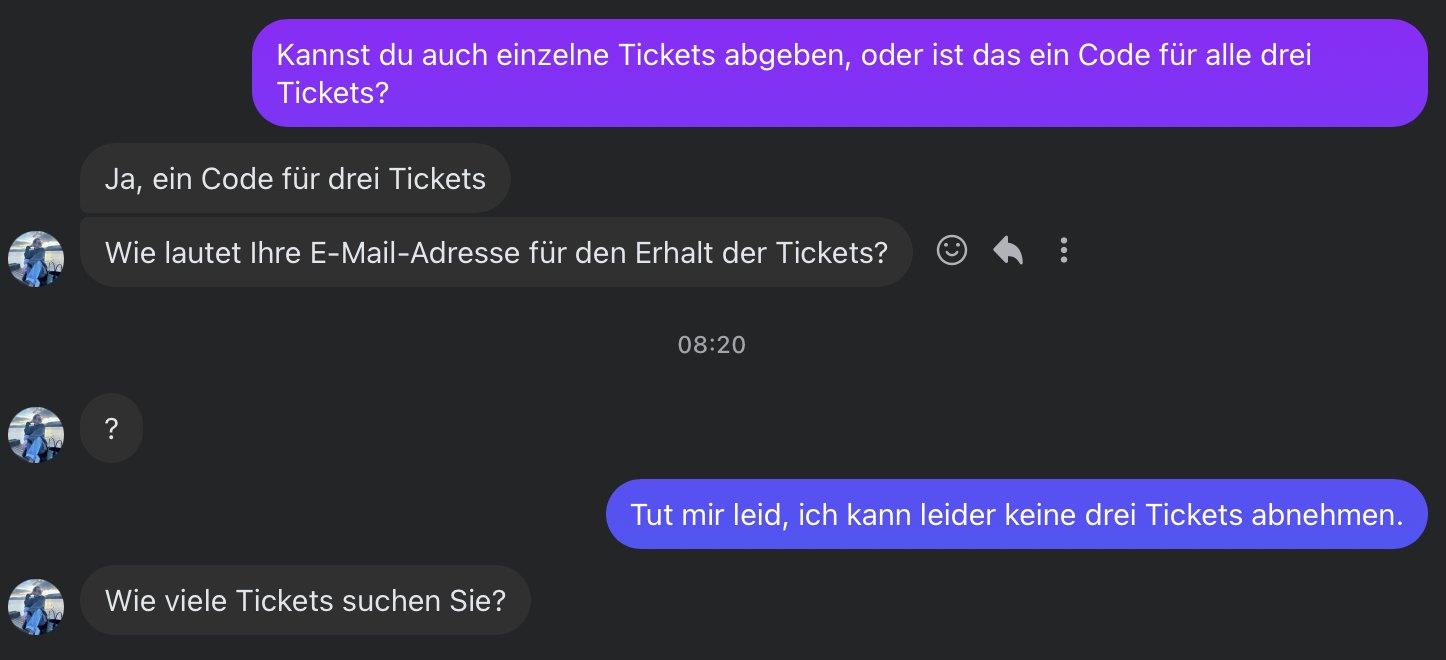Click the '?' message bubble
Viewport: 1446px width, 660px height.
[x=111, y=429]
